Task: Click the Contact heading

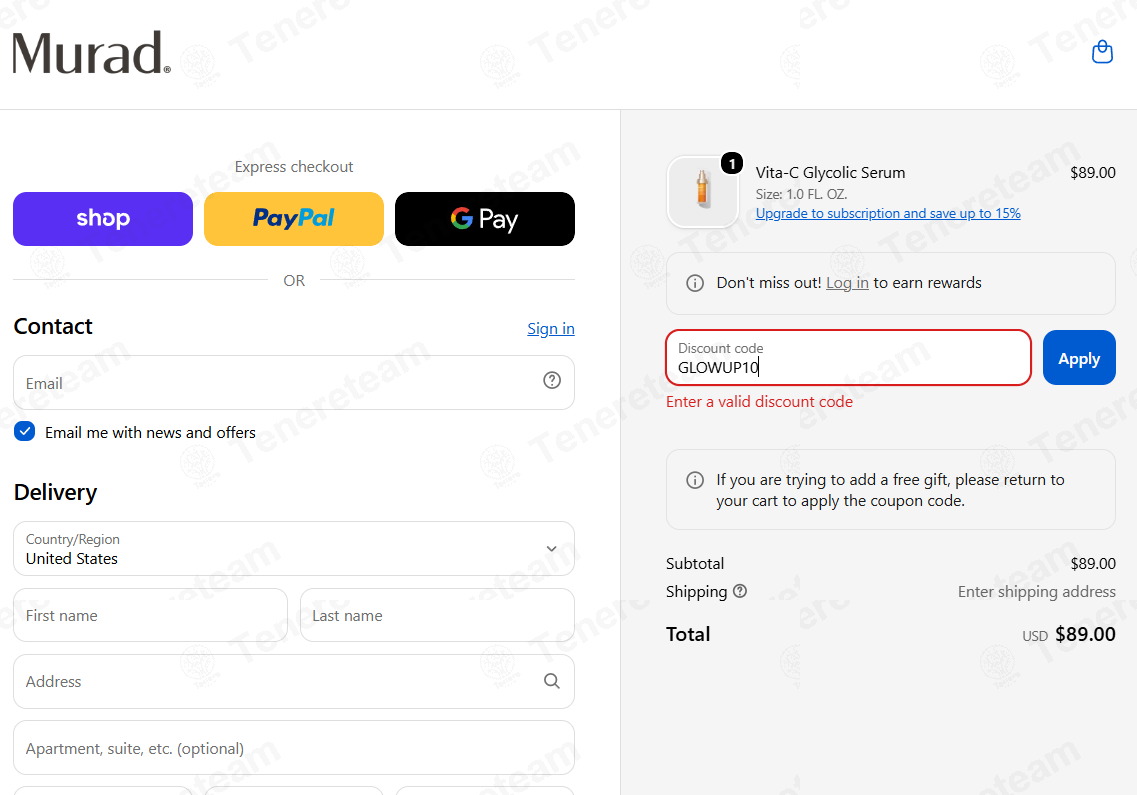Action: [53, 326]
